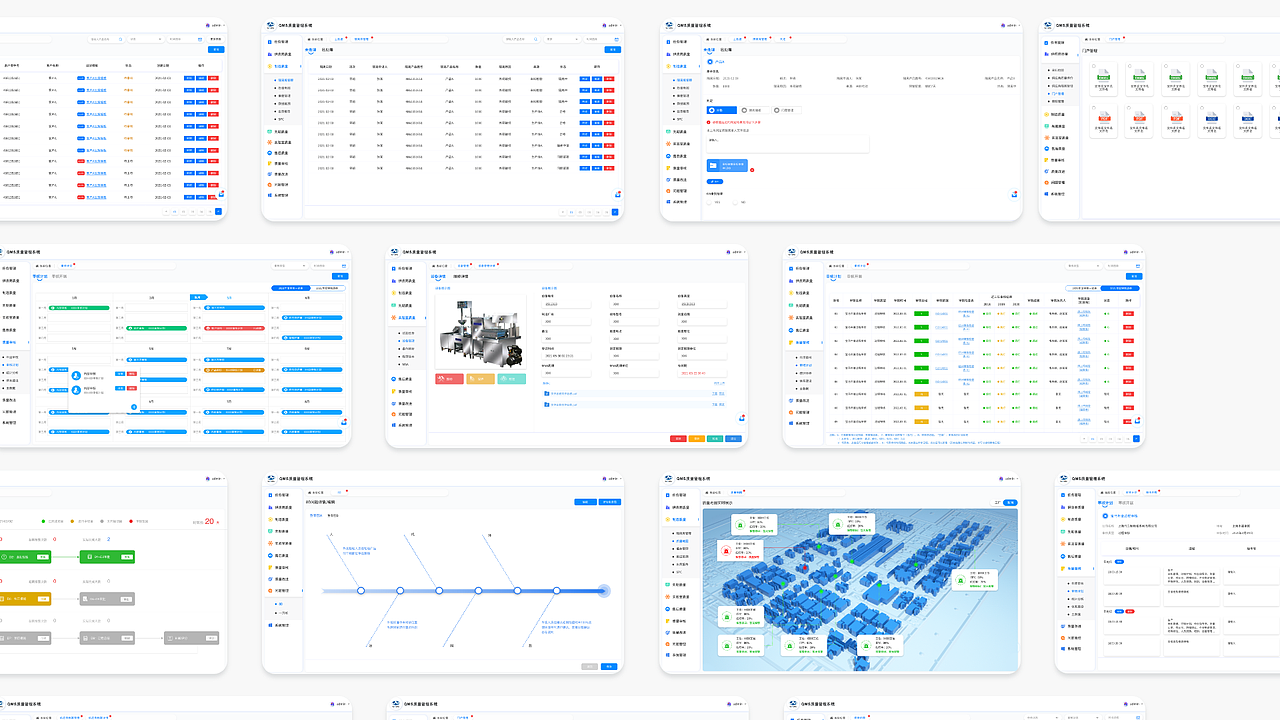
Task: Open the third green spreadsheet file icon
Action: point(1176,75)
